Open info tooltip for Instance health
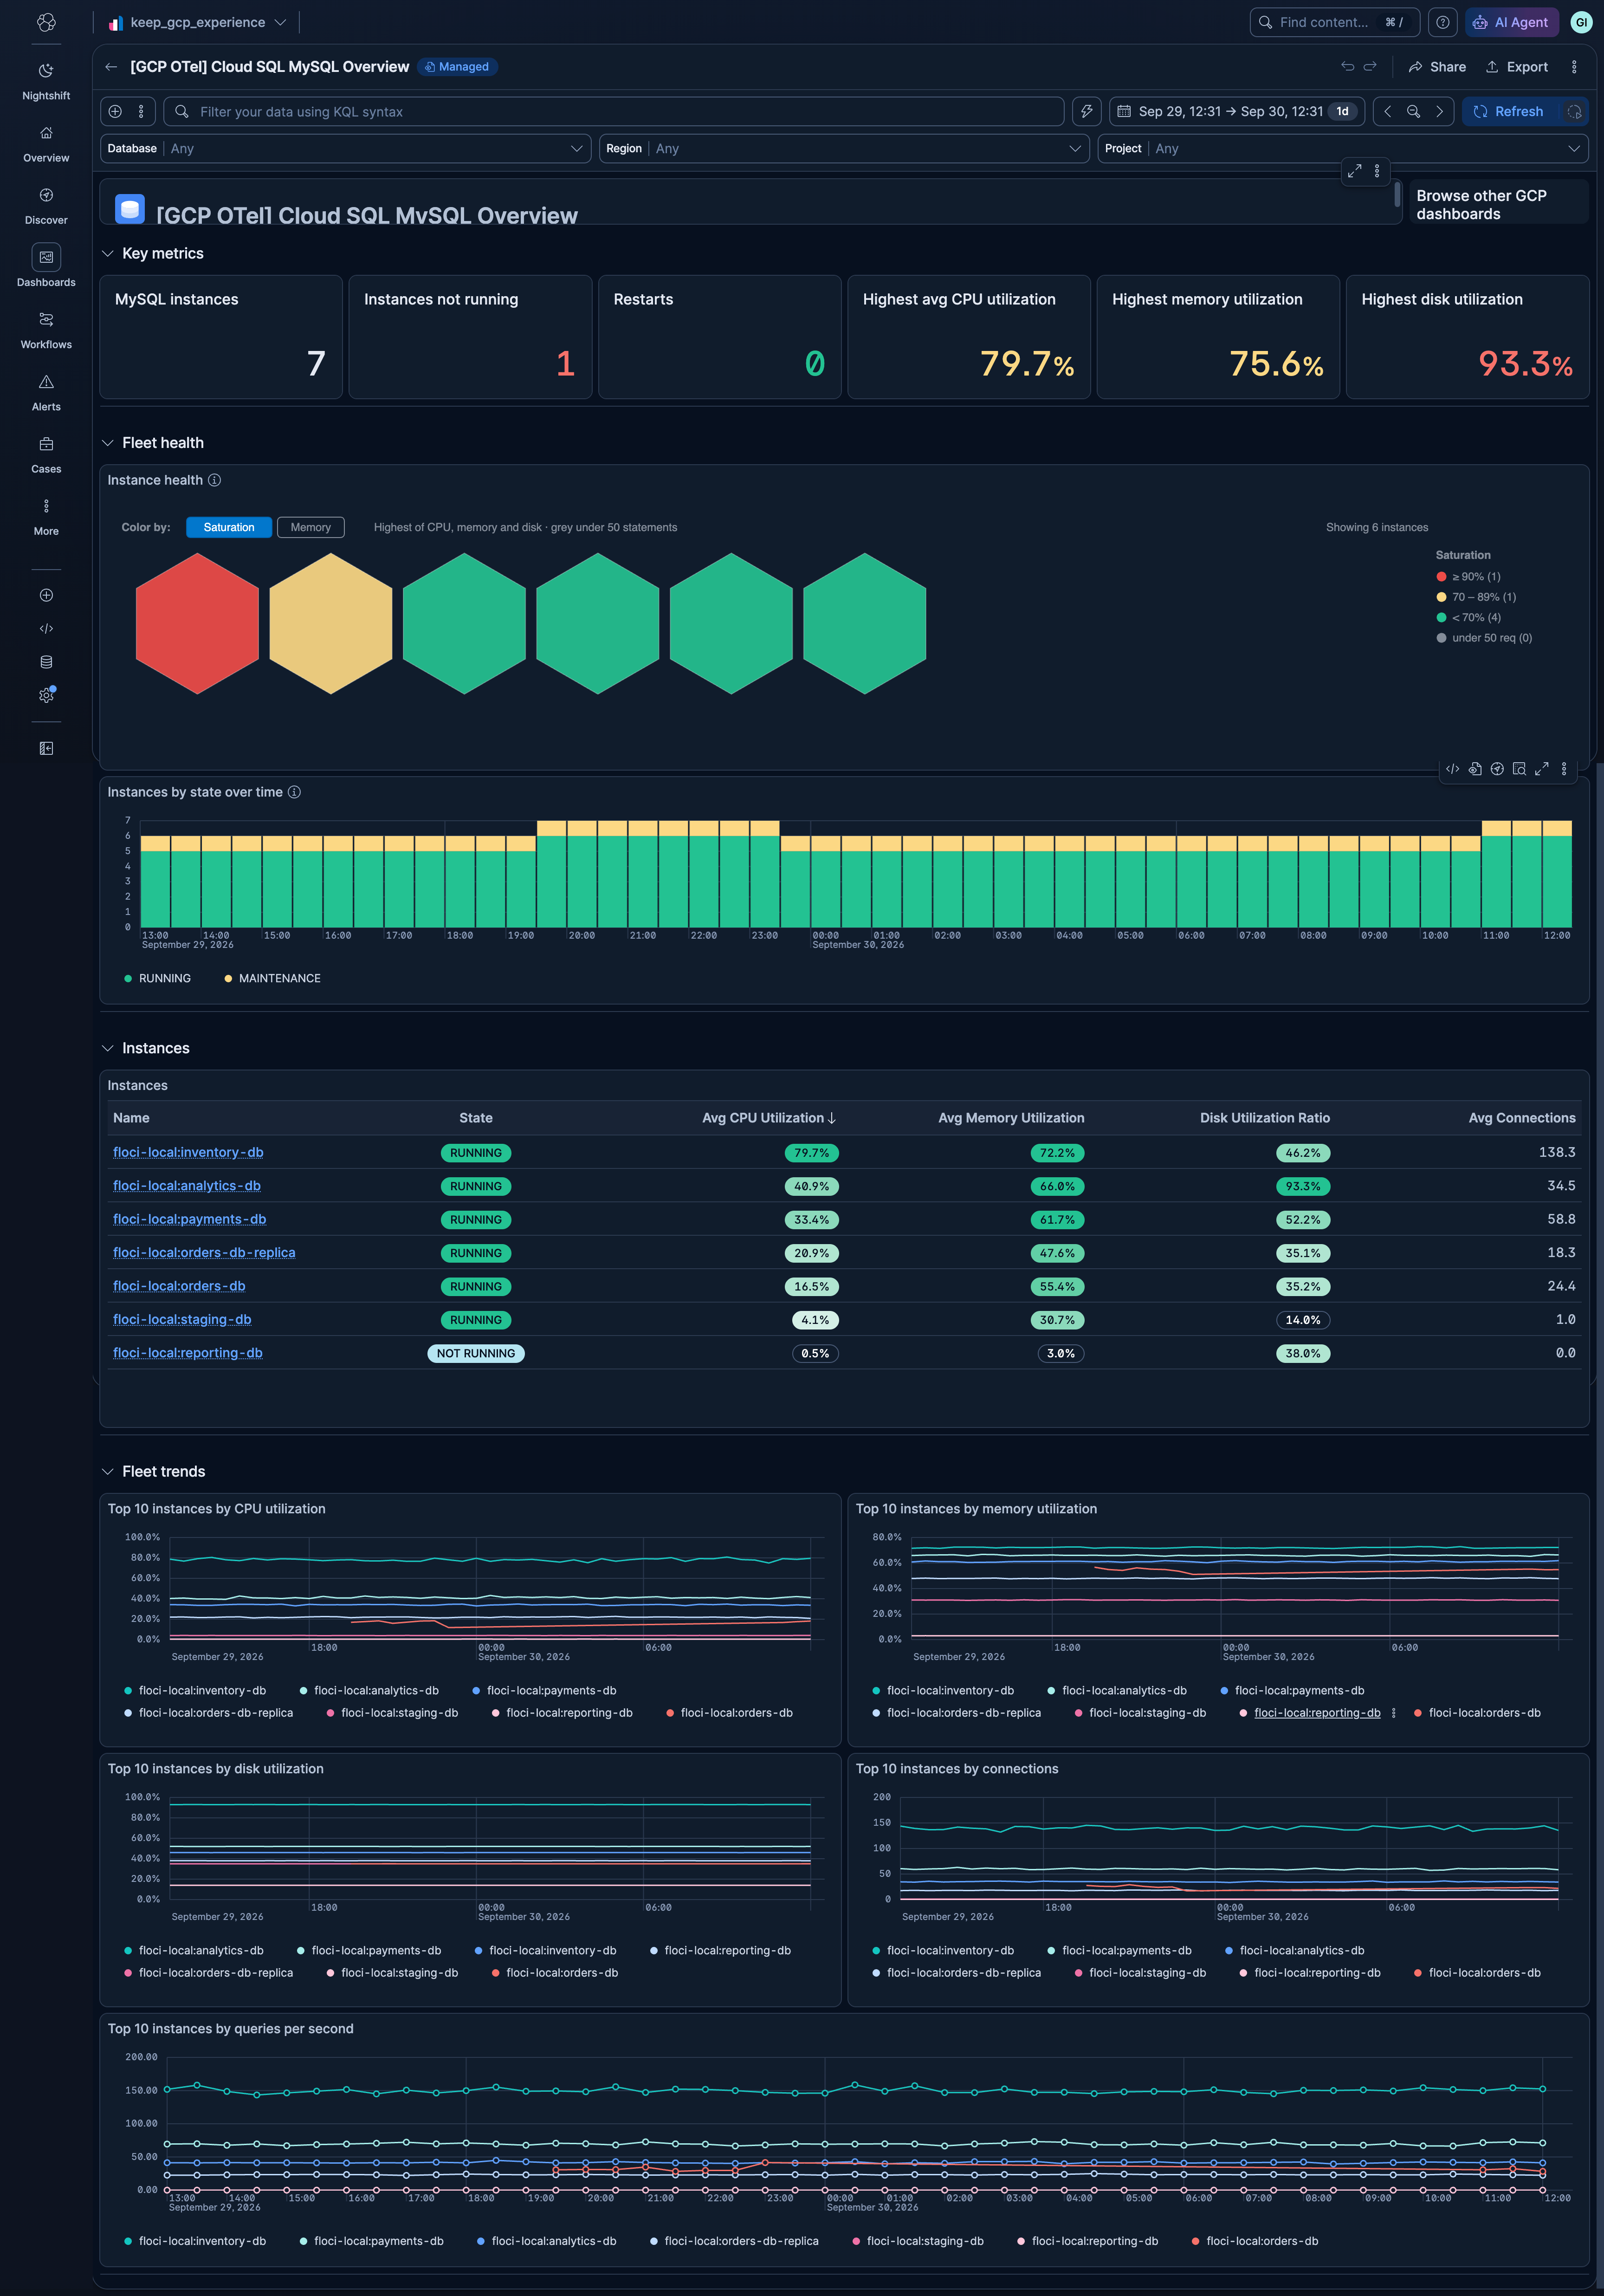 (214, 480)
